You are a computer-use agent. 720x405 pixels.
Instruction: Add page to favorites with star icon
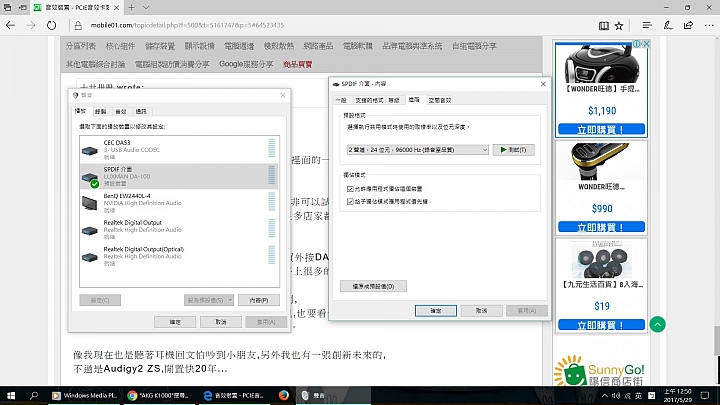click(619, 26)
